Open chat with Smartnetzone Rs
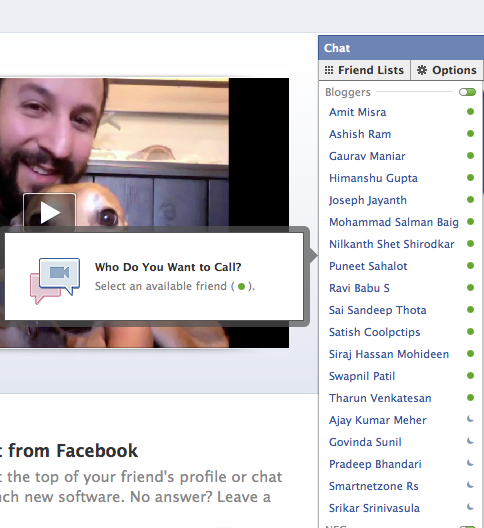This screenshot has height=528, width=484. click(x=374, y=486)
